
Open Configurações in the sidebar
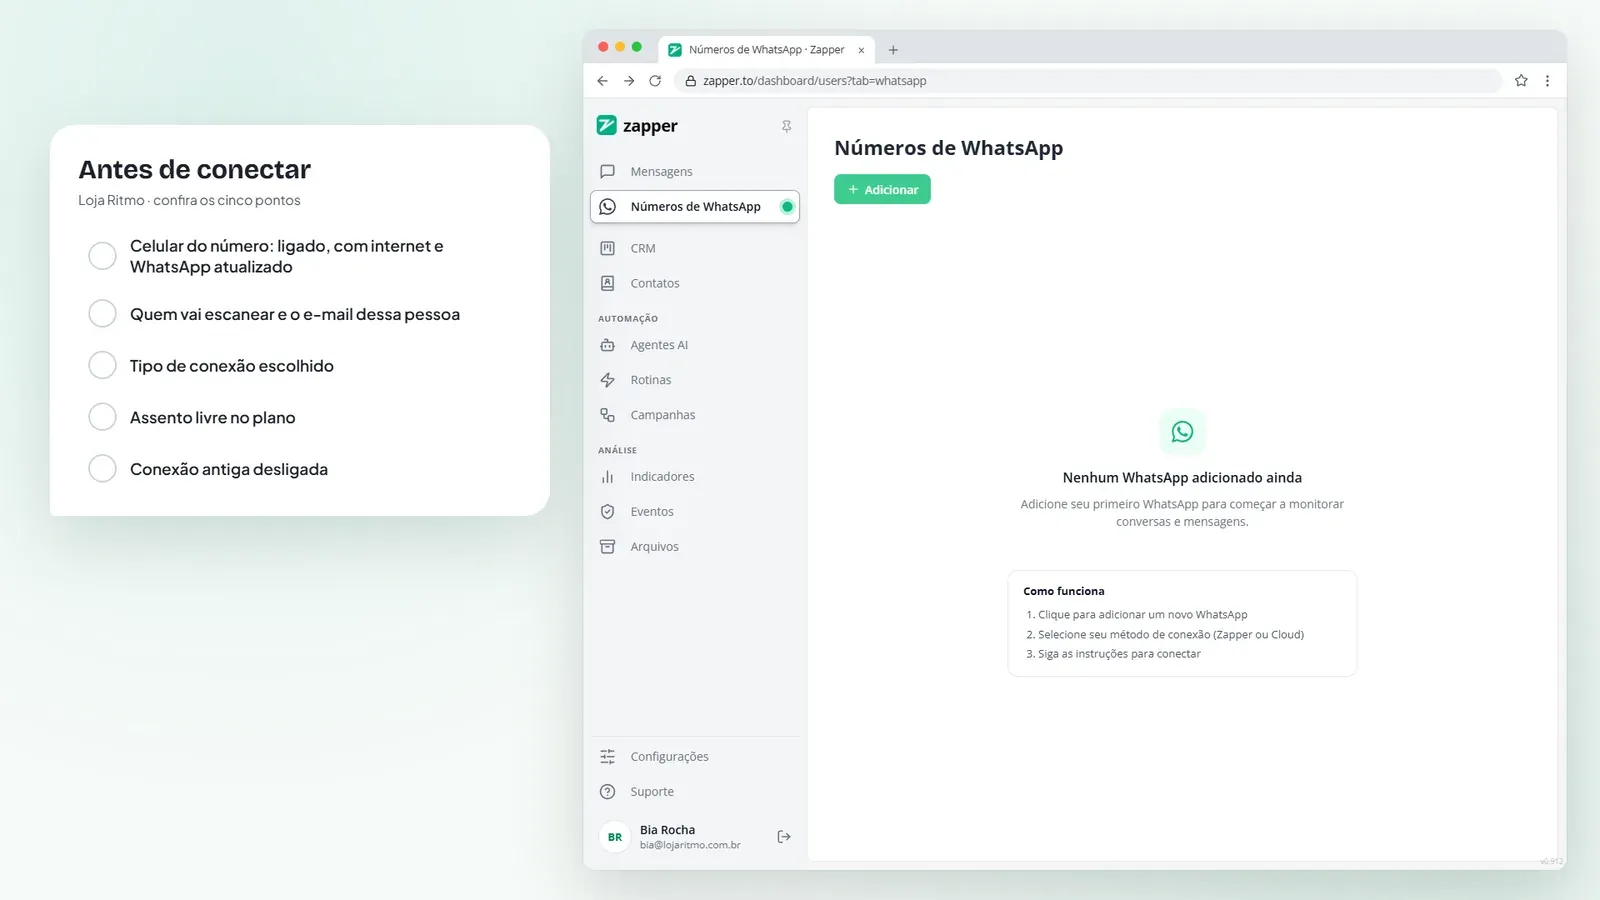pyautogui.click(x=695, y=757)
